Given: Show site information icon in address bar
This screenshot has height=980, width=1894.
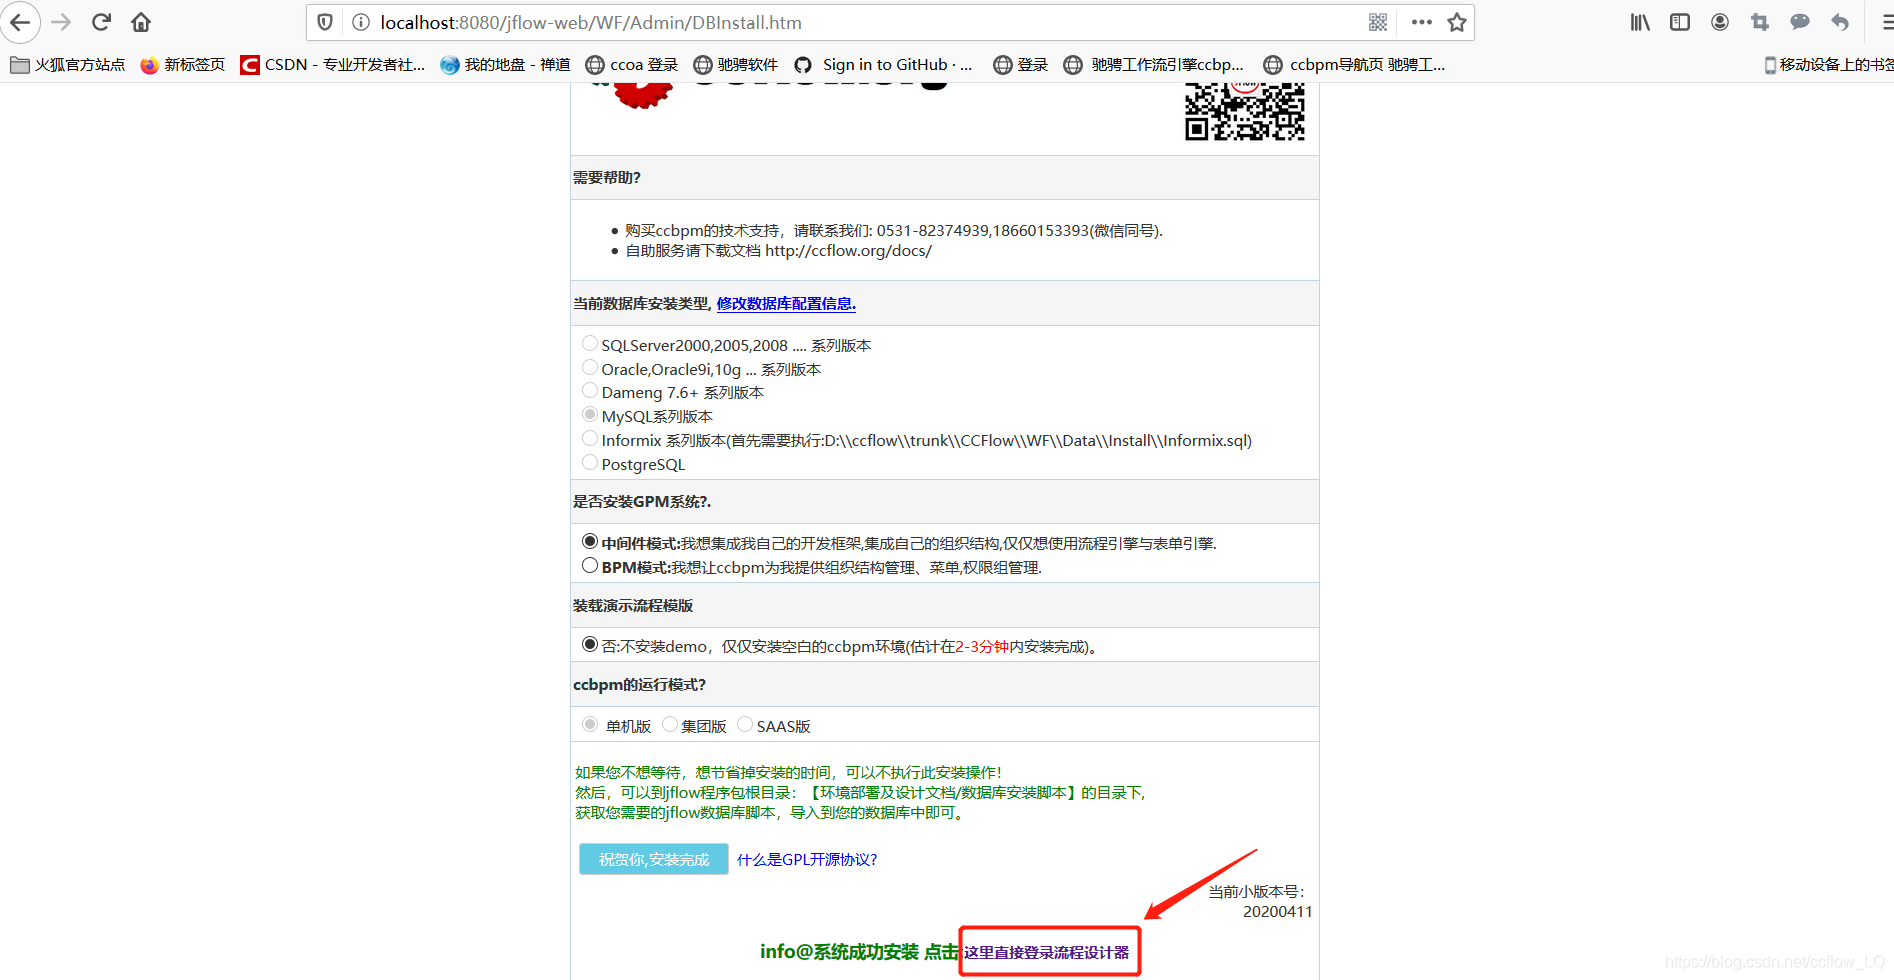Looking at the screenshot, I should (360, 22).
